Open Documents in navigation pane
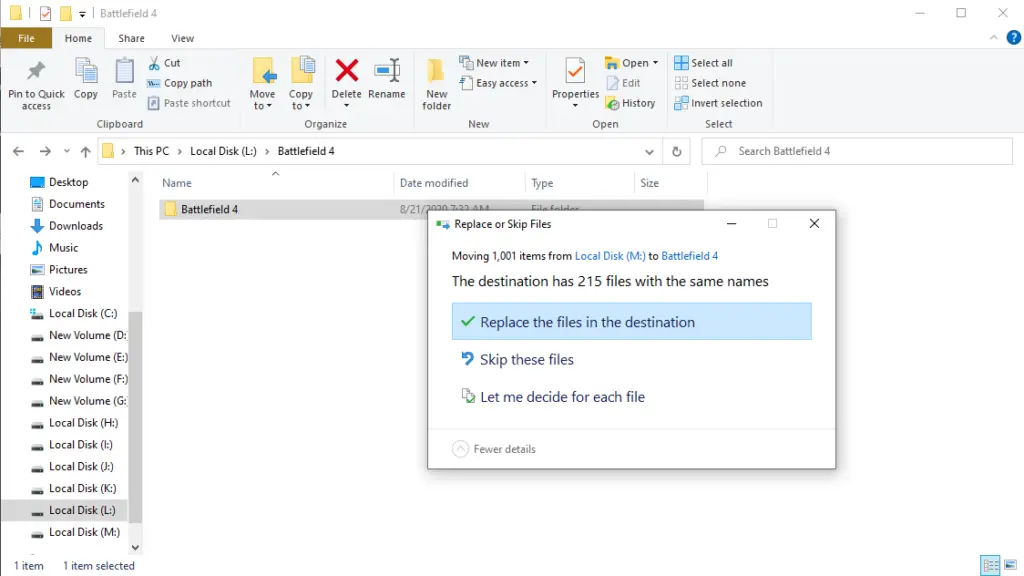 click(76, 204)
